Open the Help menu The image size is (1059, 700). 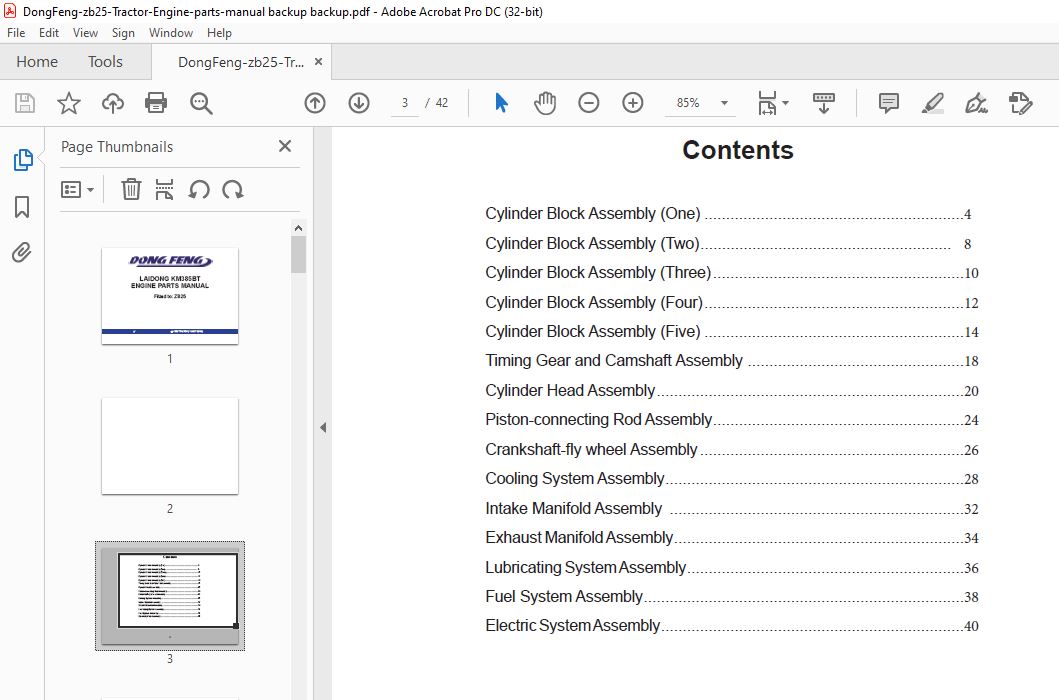point(219,32)
